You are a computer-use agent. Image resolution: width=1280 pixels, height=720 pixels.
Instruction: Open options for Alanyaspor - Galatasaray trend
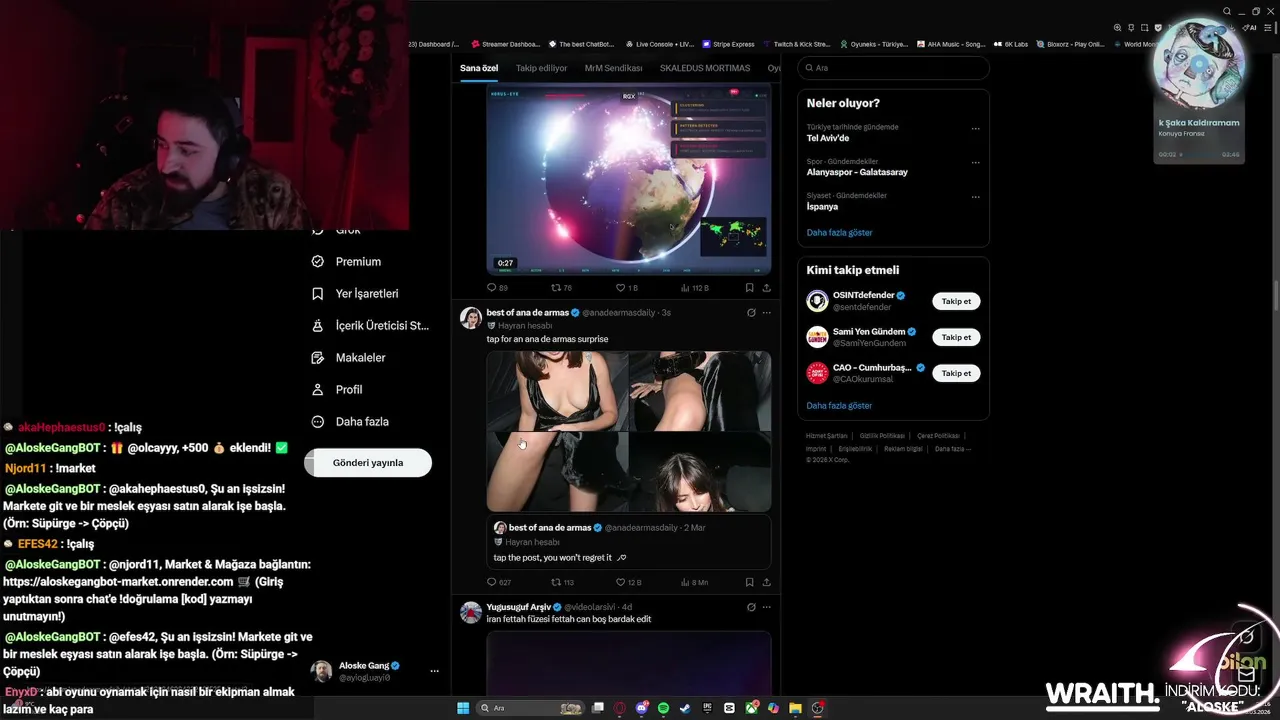pyautogui.click(x=975, y=162)
